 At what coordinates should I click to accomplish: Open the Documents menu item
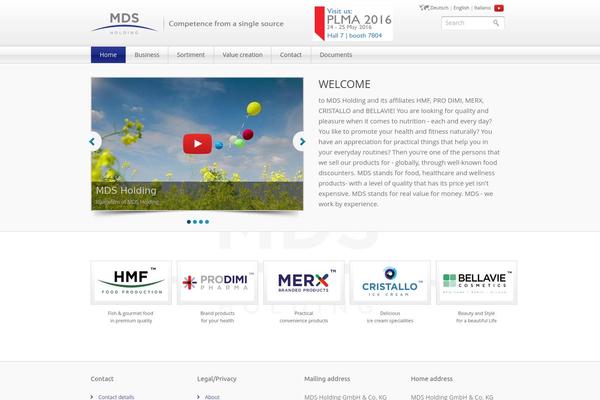pyautogui.click(x=336, y=55)
